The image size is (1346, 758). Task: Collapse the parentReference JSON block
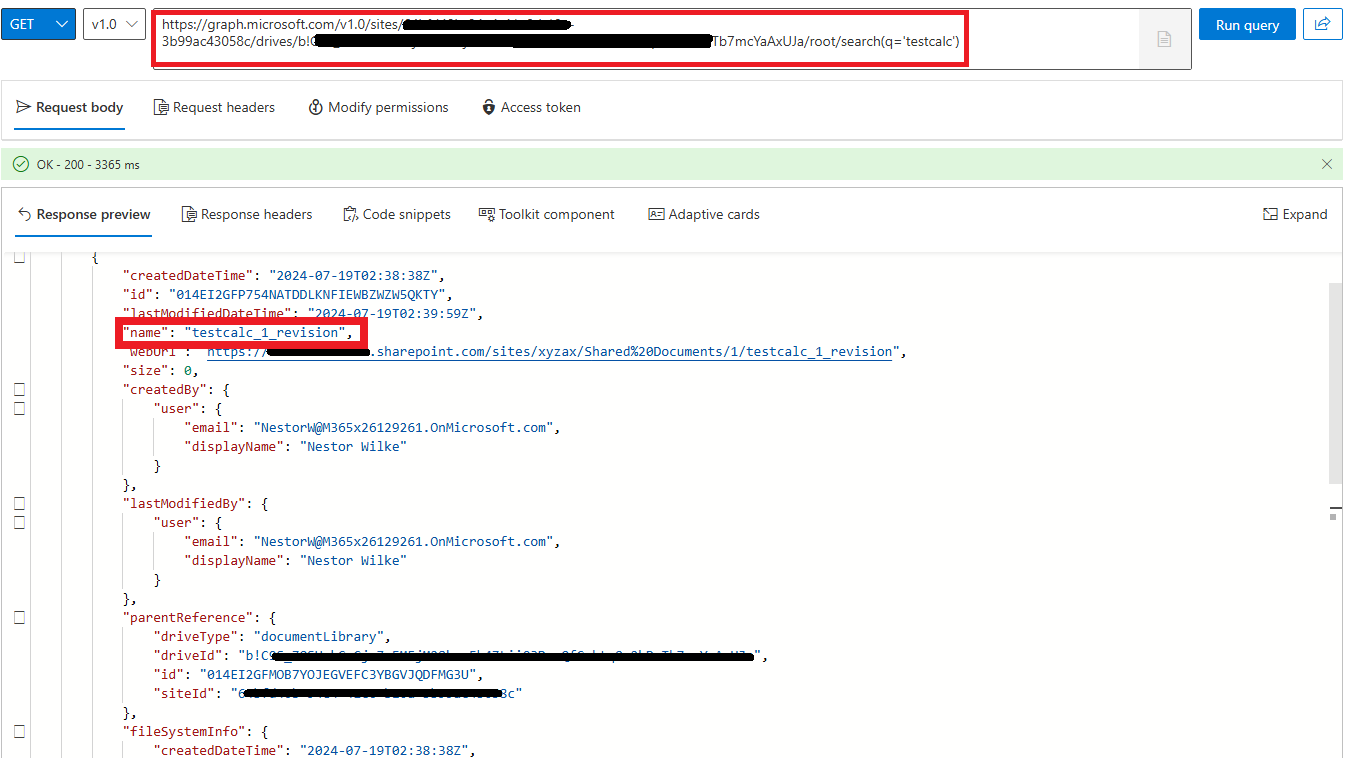point(19,617)
